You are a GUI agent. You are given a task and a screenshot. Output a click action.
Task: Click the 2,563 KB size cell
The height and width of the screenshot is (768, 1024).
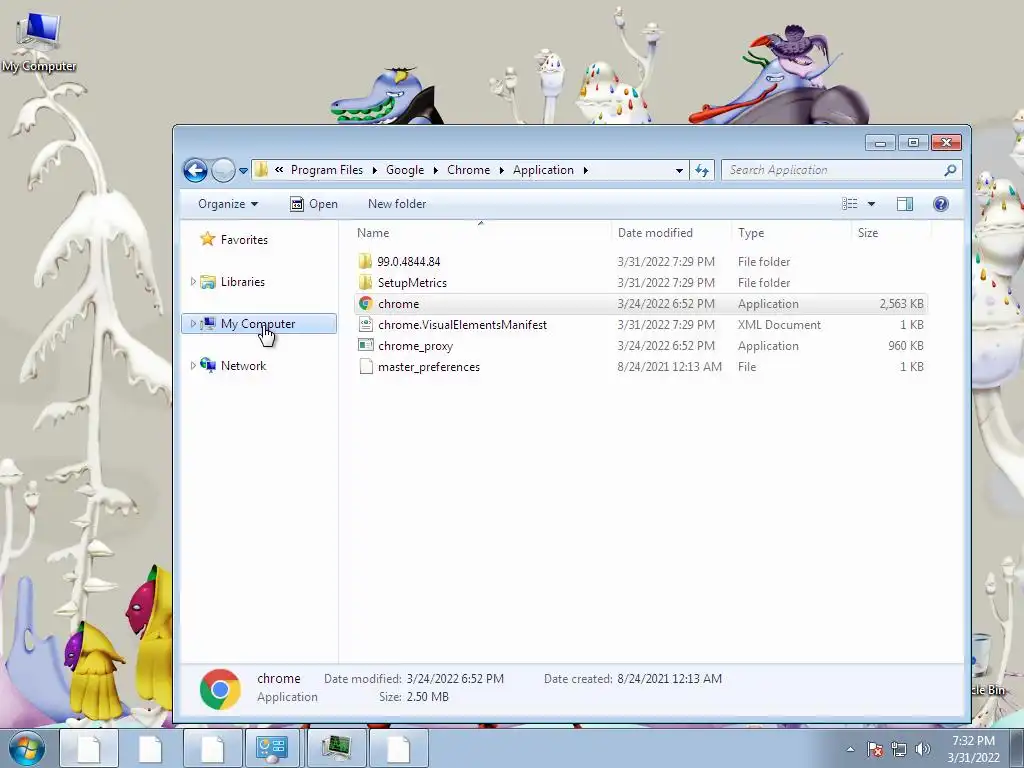[901, 304]
